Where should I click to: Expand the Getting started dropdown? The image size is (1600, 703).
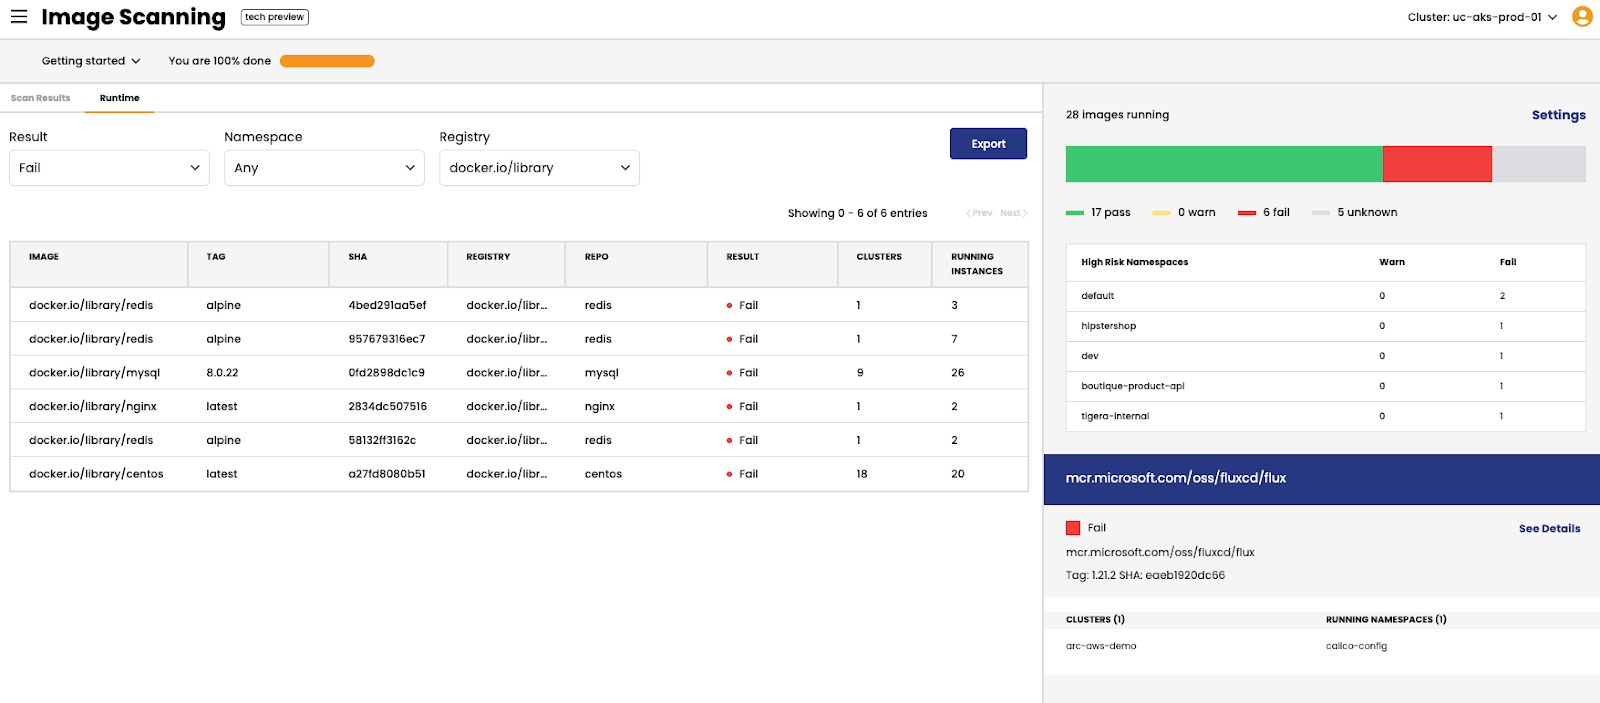(91, 61)
